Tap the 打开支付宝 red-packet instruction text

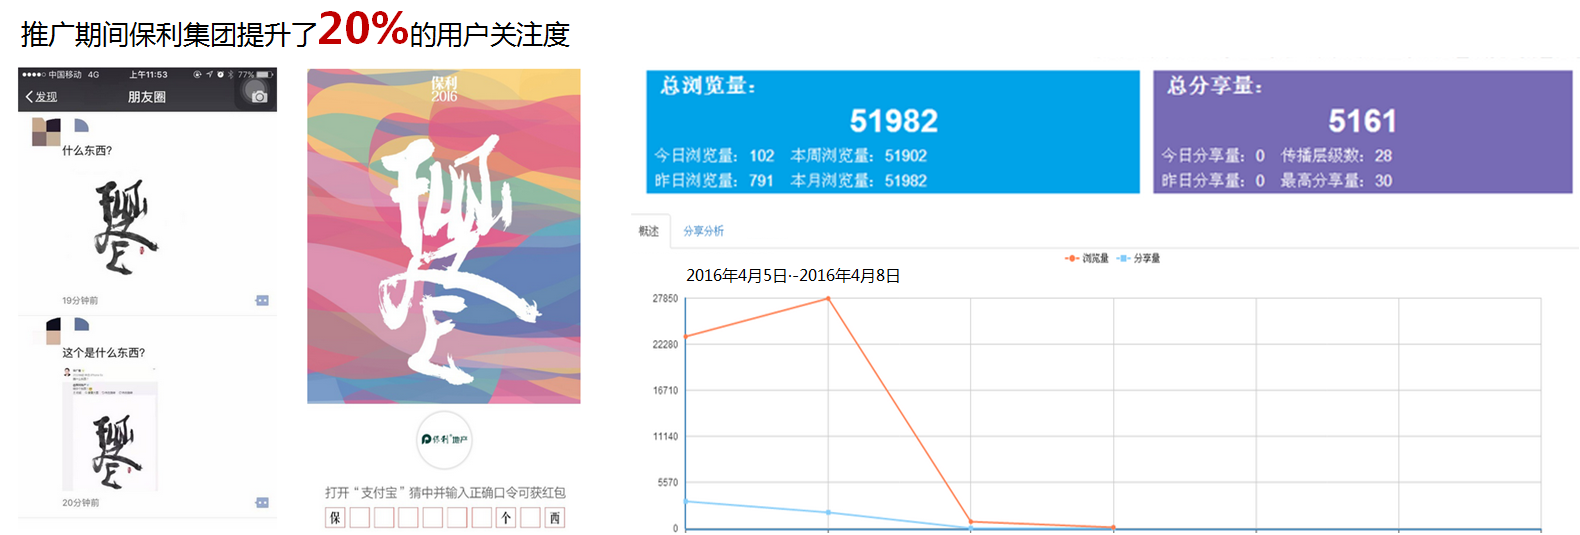445,492
